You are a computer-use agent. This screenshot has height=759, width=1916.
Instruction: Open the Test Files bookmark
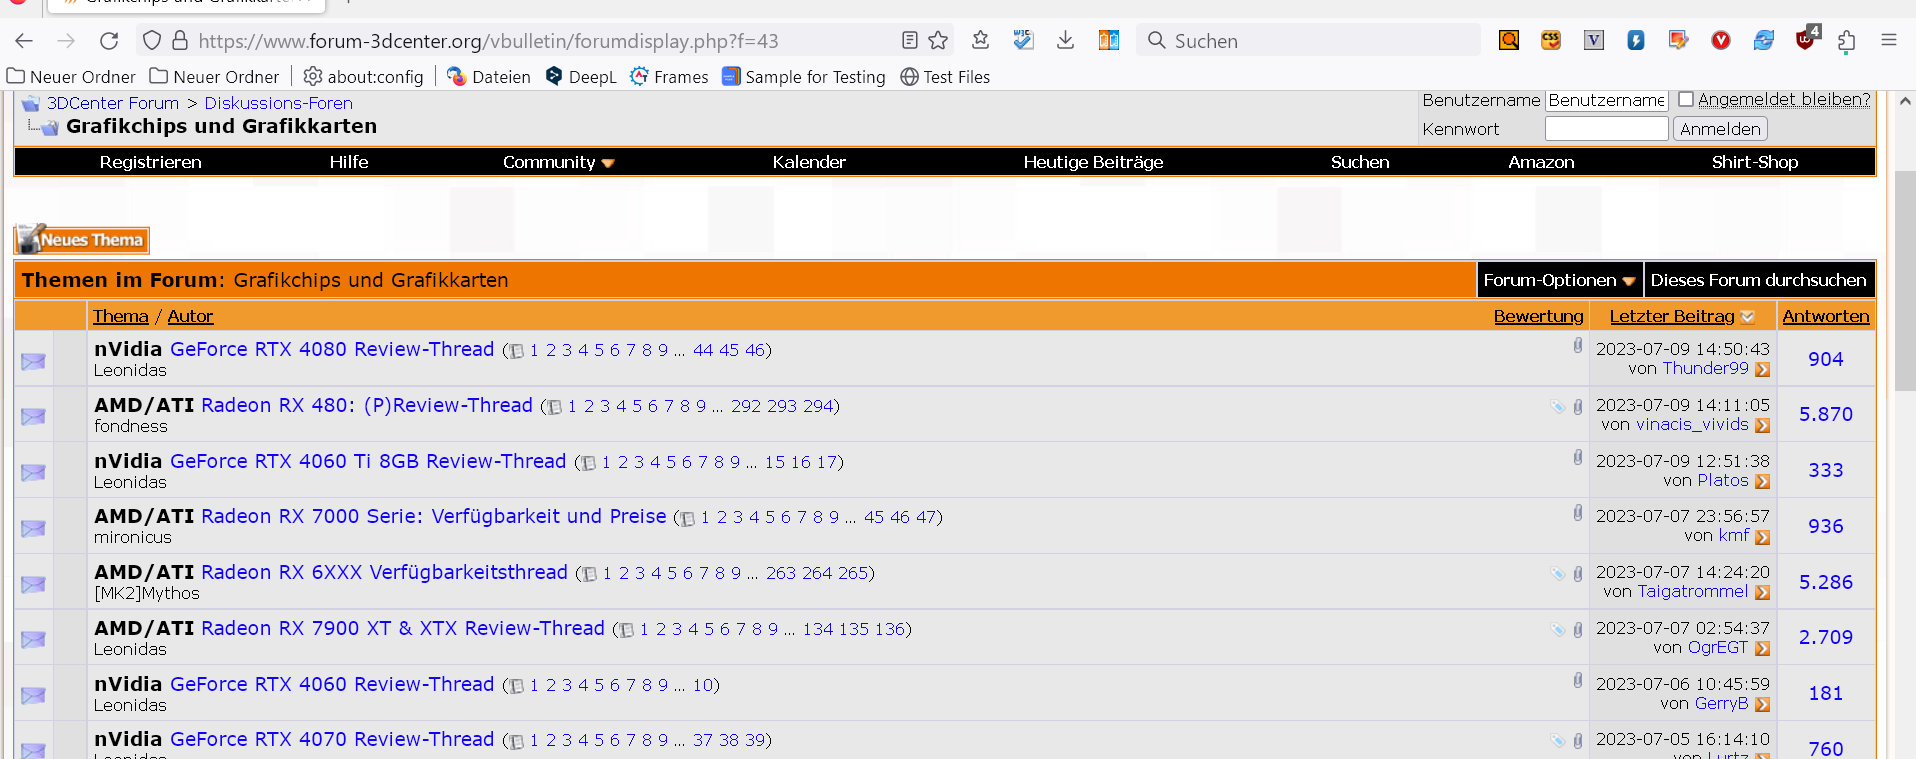[945, 77]
